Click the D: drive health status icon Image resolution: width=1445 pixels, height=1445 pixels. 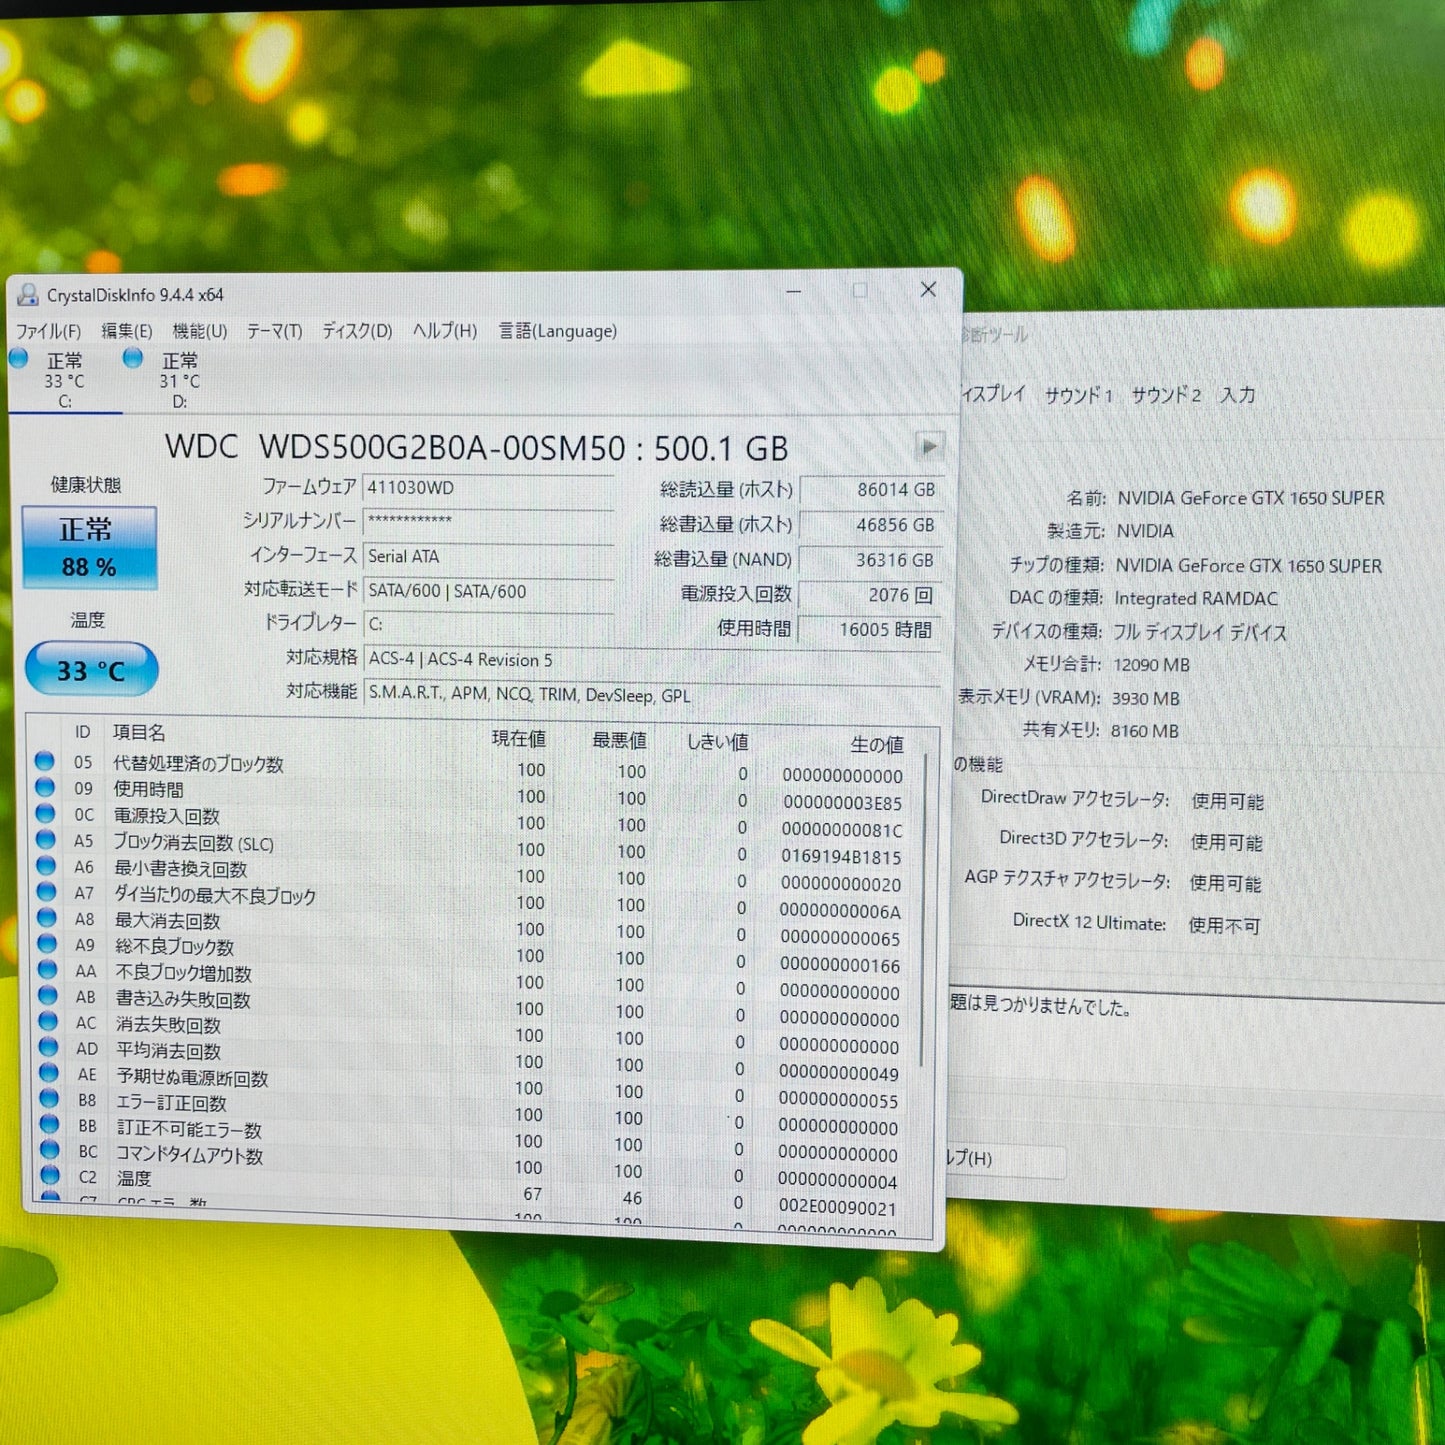(x=131, y=358)
